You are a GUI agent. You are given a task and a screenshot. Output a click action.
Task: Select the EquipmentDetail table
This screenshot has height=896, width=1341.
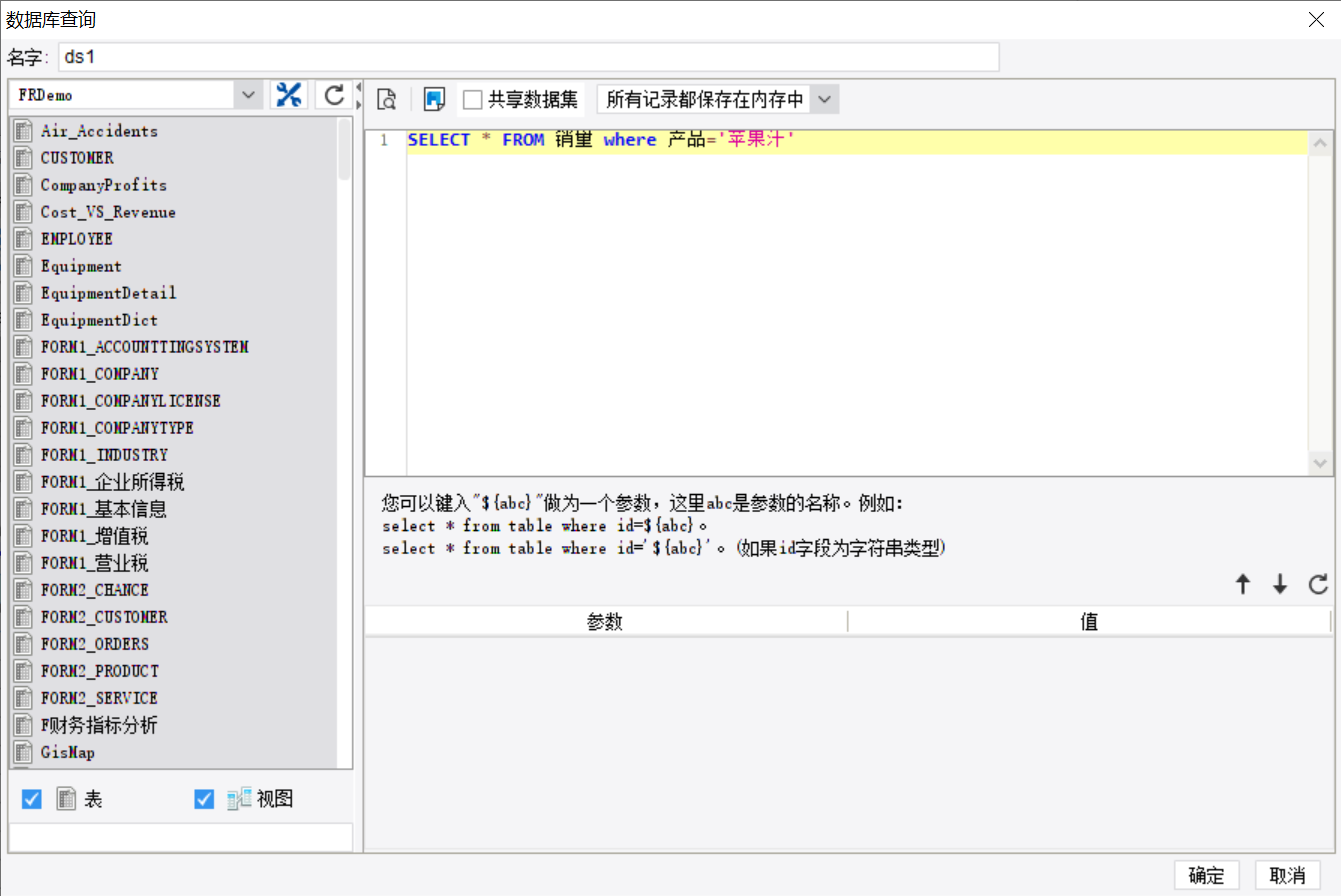coord(174,293)
